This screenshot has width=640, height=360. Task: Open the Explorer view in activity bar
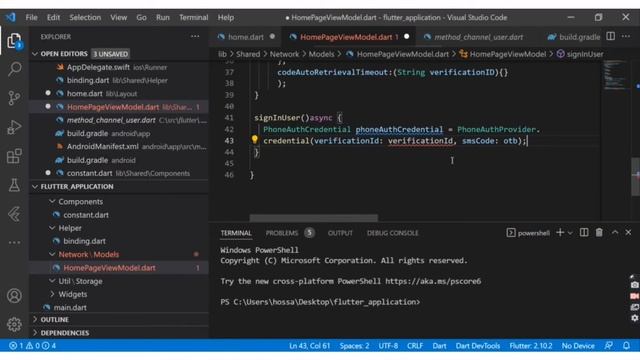(14, 41)
